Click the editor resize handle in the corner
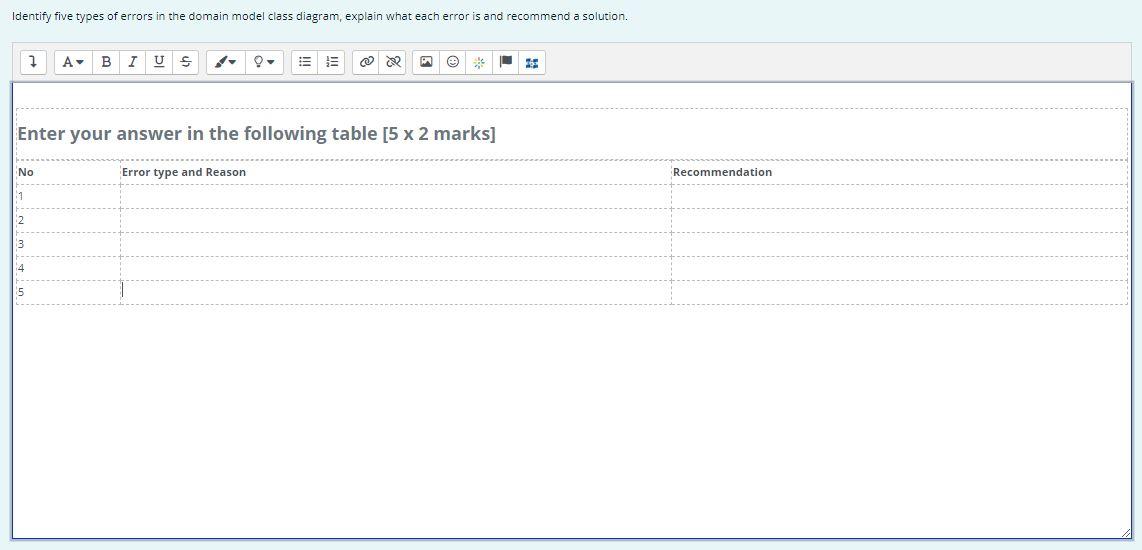Viewport: 1142px width, 550px height. 1126,533
